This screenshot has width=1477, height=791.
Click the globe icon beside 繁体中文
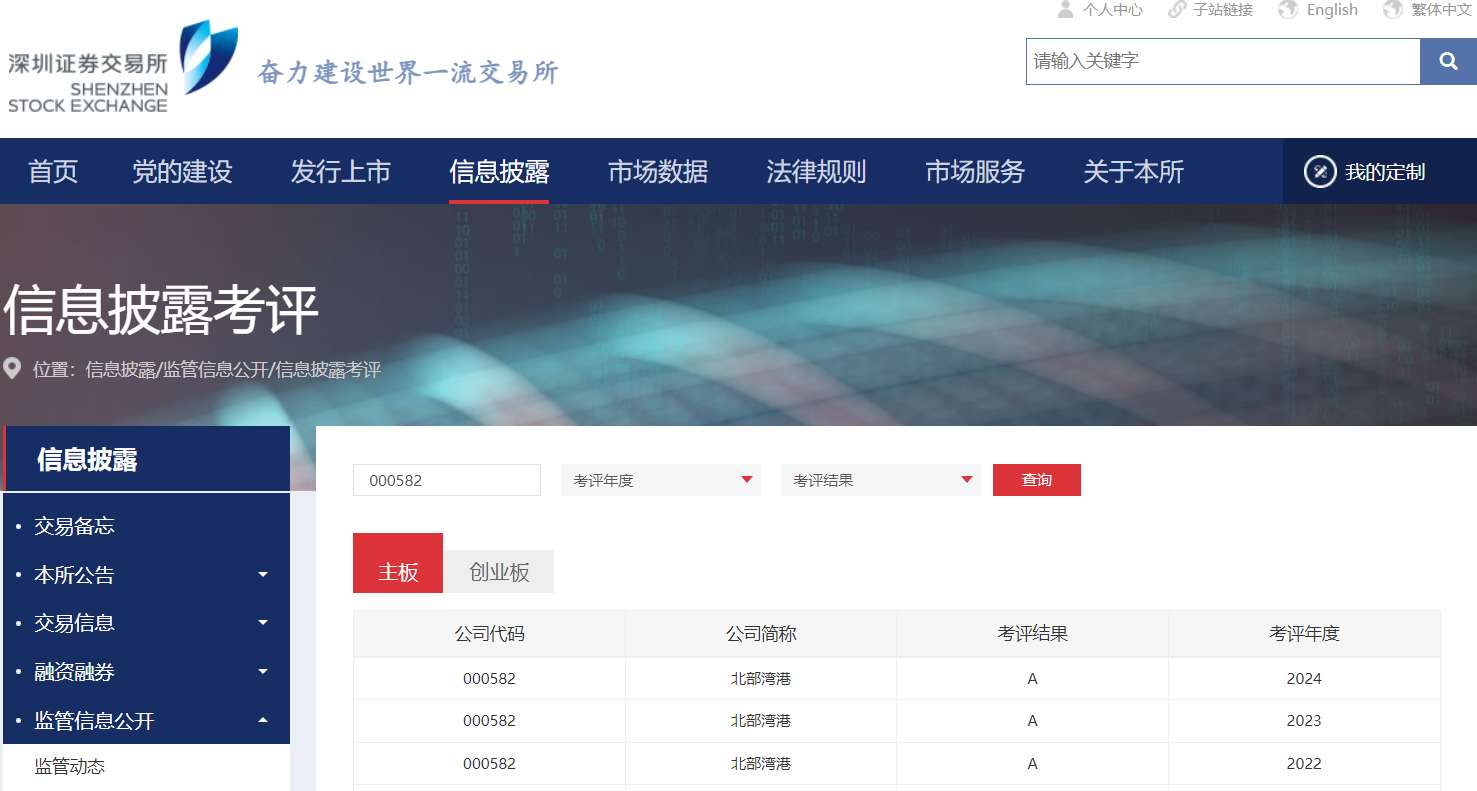pos(1393,10)
